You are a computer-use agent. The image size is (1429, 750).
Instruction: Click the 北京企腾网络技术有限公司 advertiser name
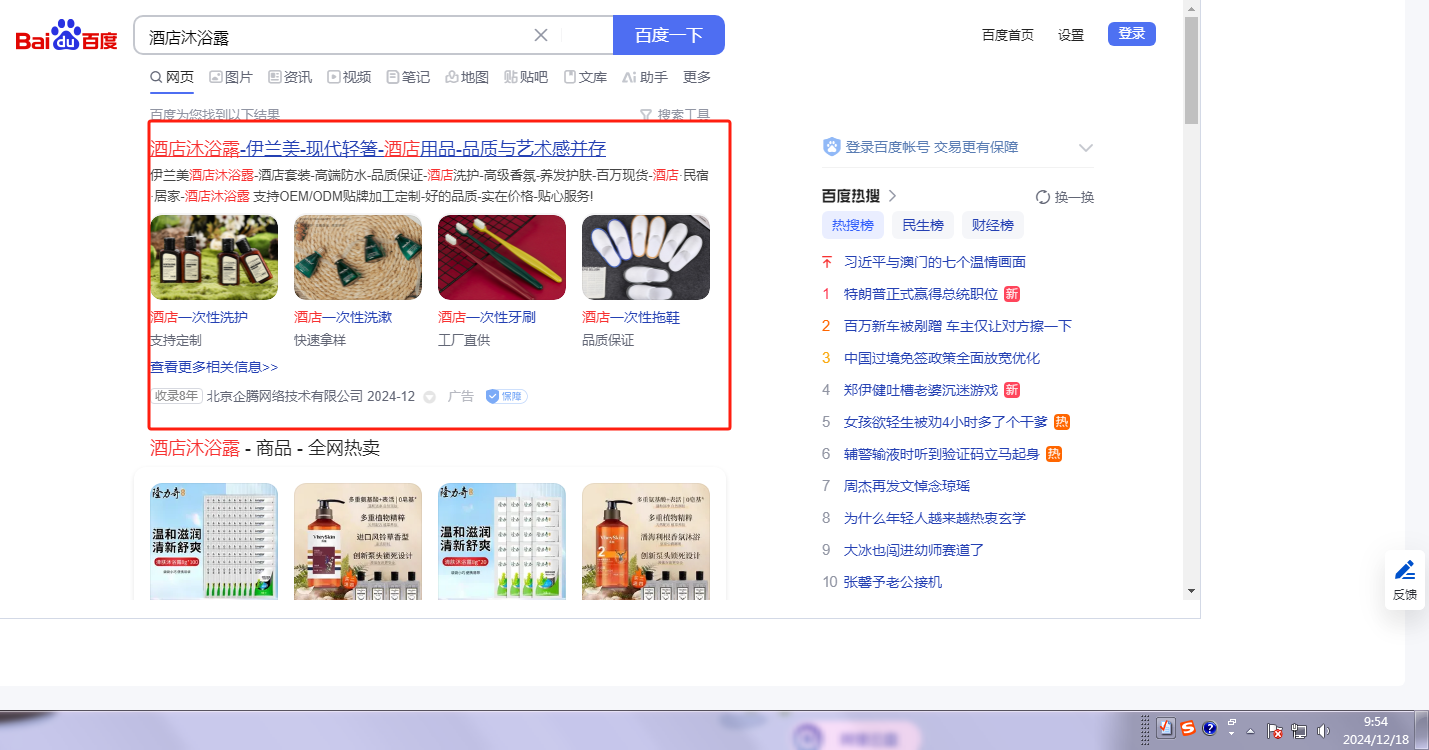coord(285,396)
